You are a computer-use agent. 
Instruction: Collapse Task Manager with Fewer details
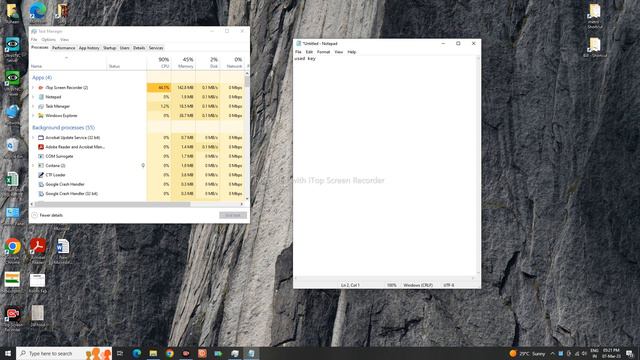point(47,215)
